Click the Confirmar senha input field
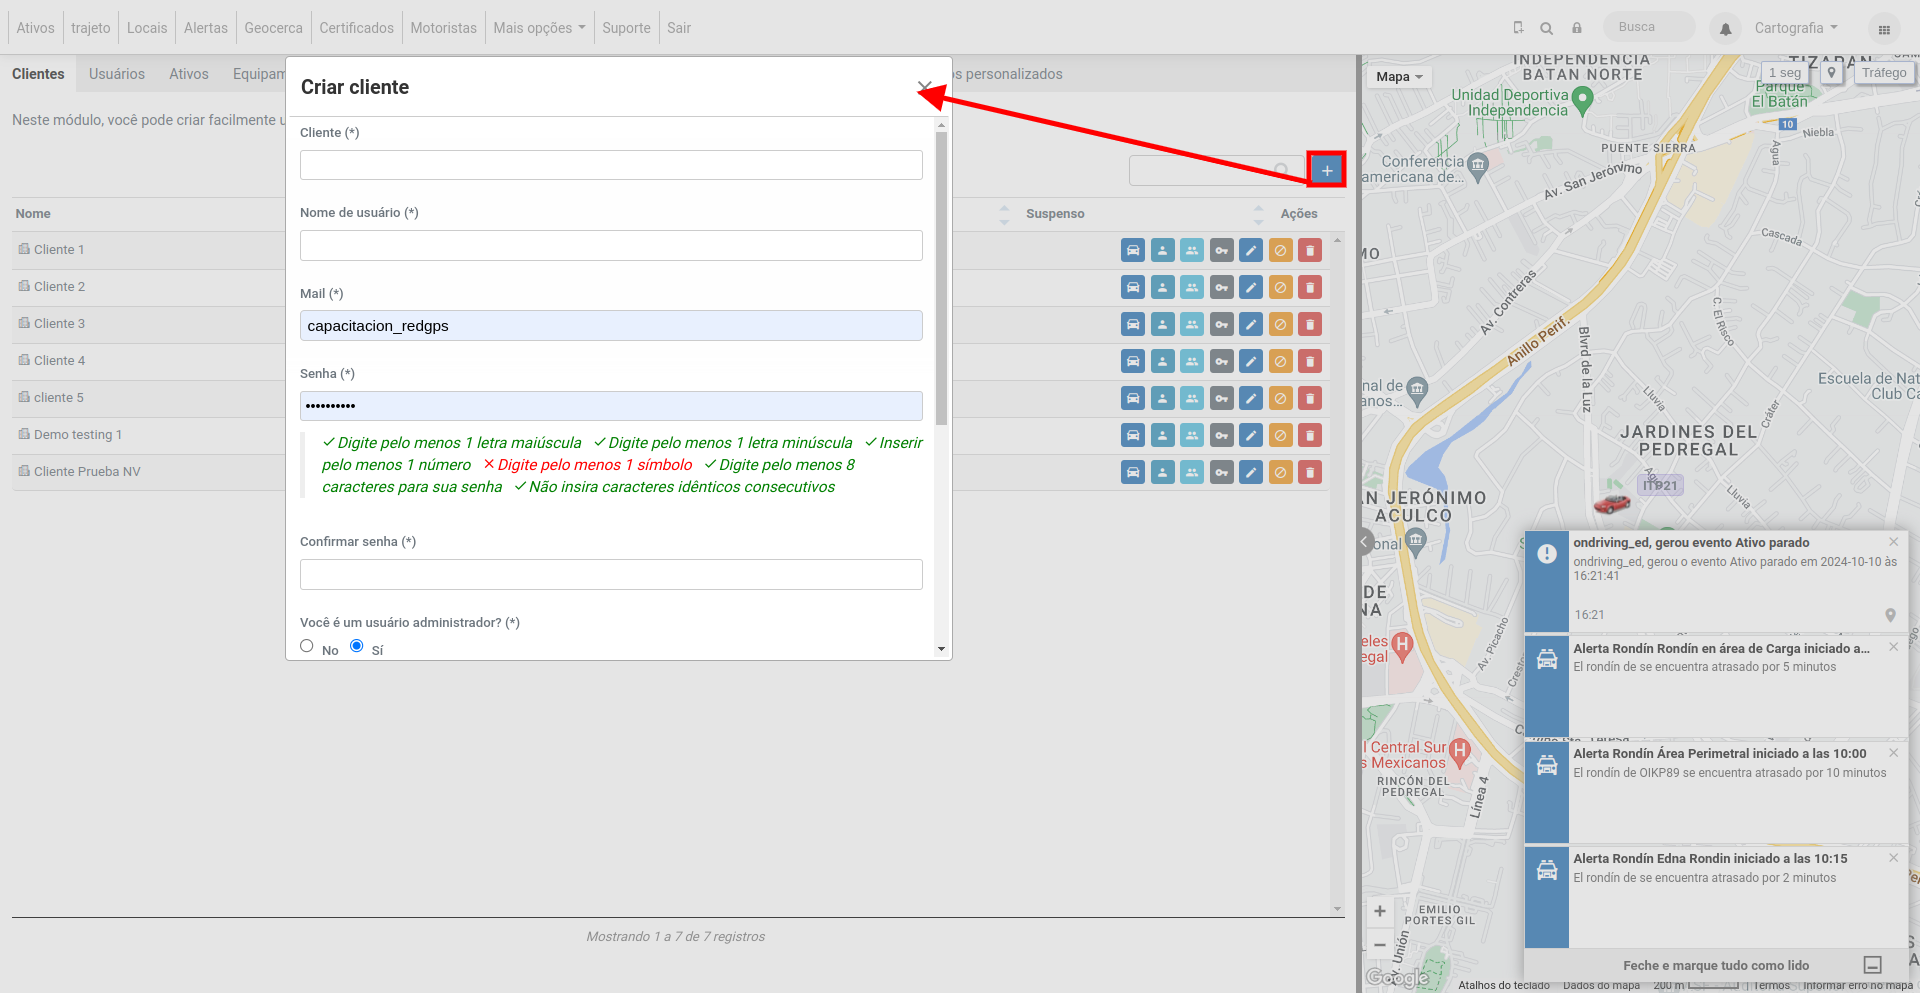Screen dimensions: 1920x993 coord(611,574)
